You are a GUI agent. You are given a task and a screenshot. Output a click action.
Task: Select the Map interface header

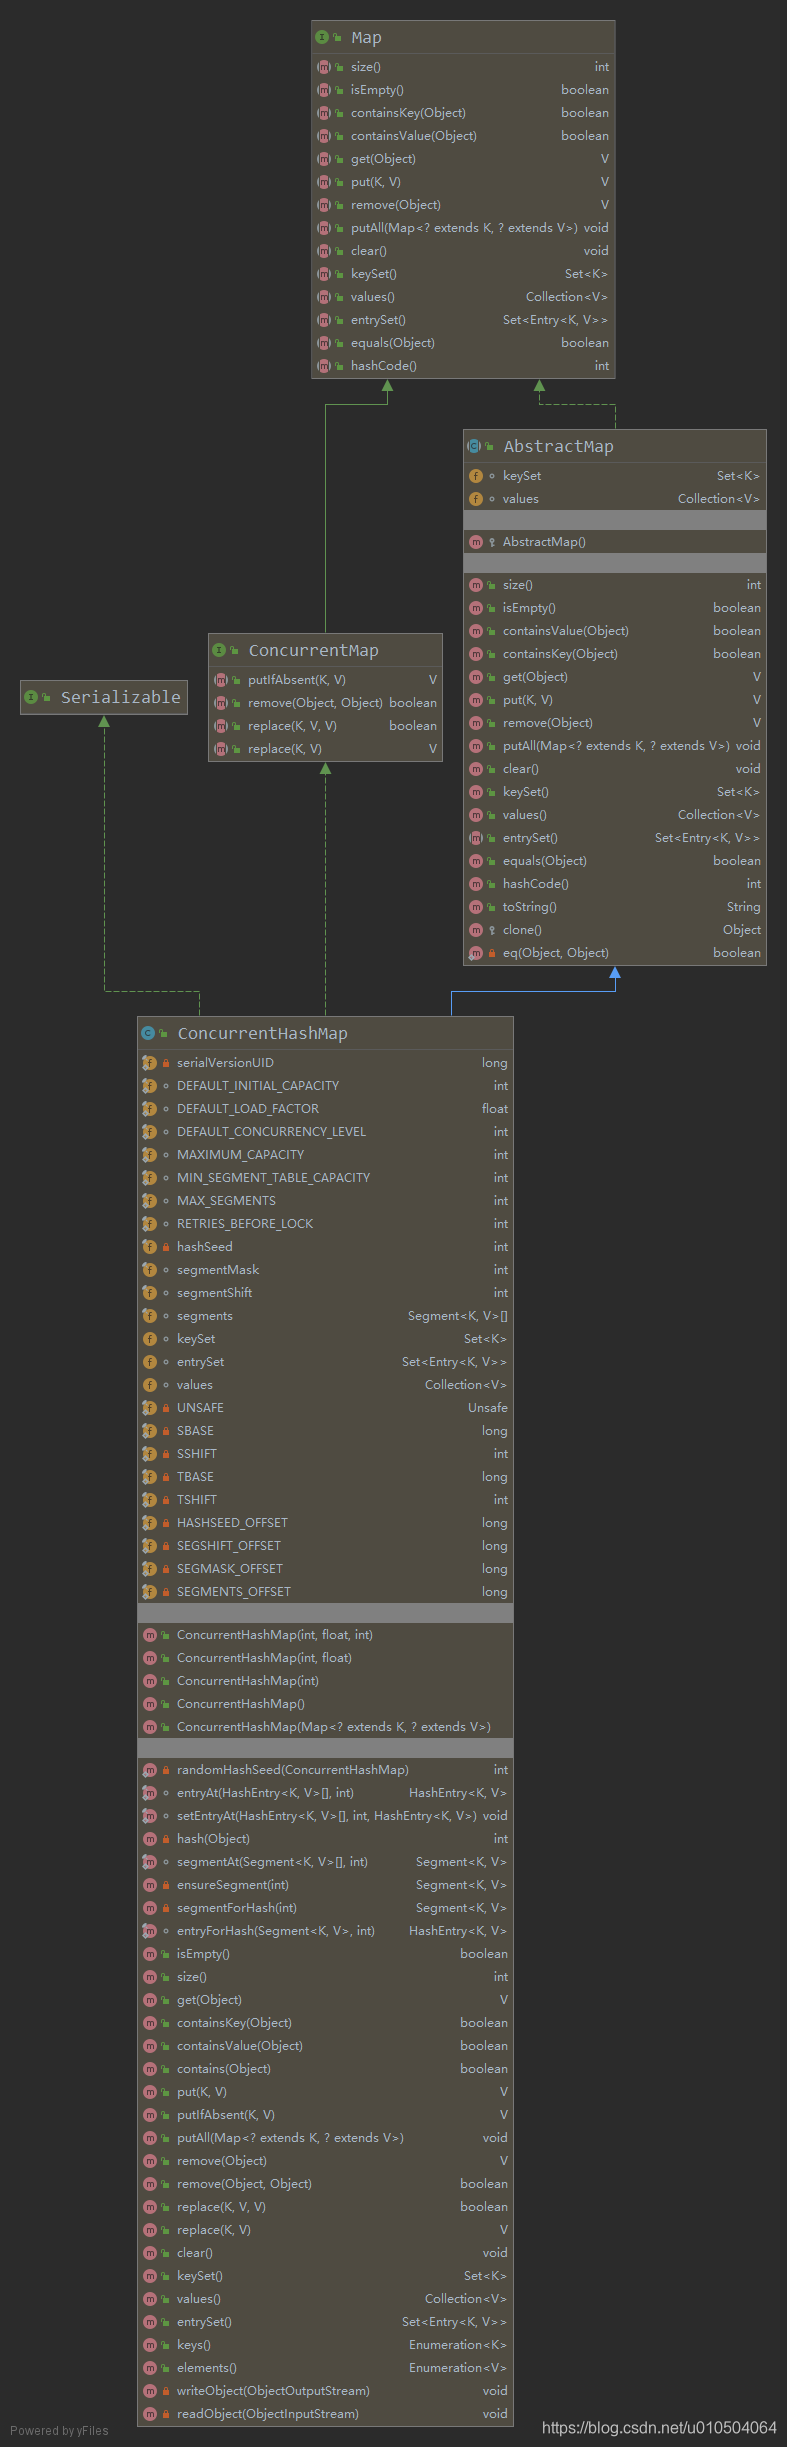coord(463,37)
